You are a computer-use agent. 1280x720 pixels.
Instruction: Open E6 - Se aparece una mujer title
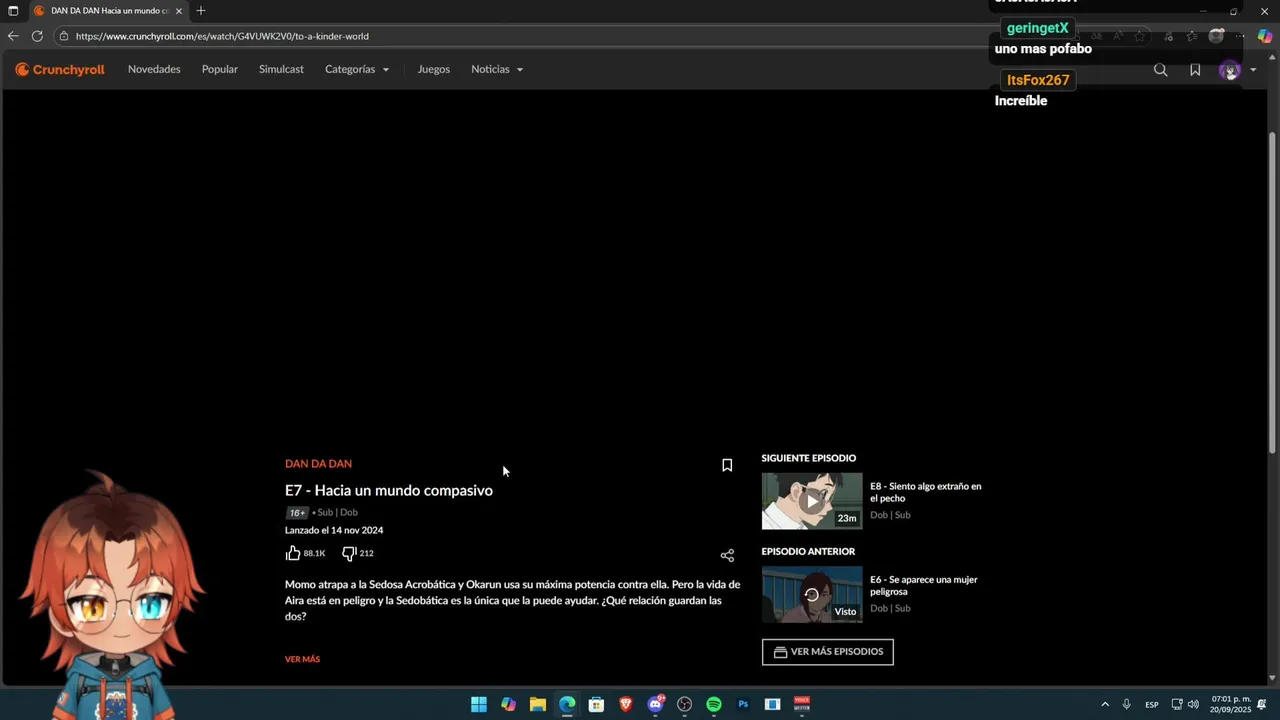[923, 585]
